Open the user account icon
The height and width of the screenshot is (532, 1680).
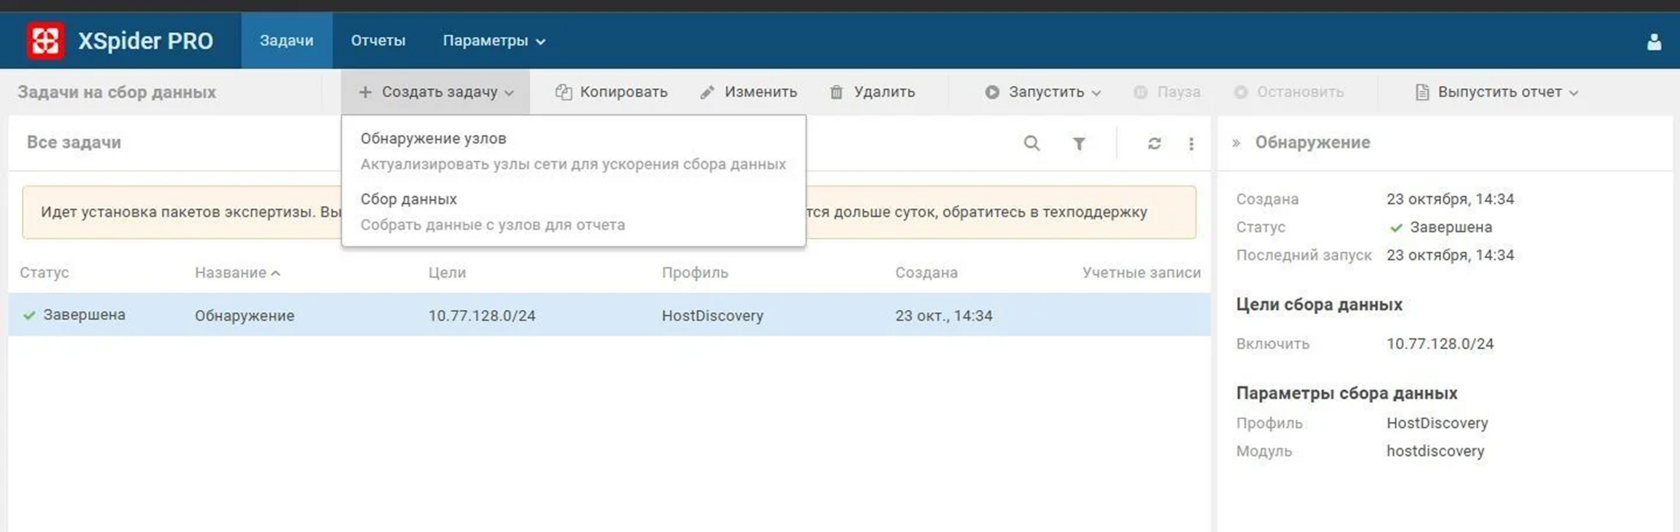pos(1654,42)
